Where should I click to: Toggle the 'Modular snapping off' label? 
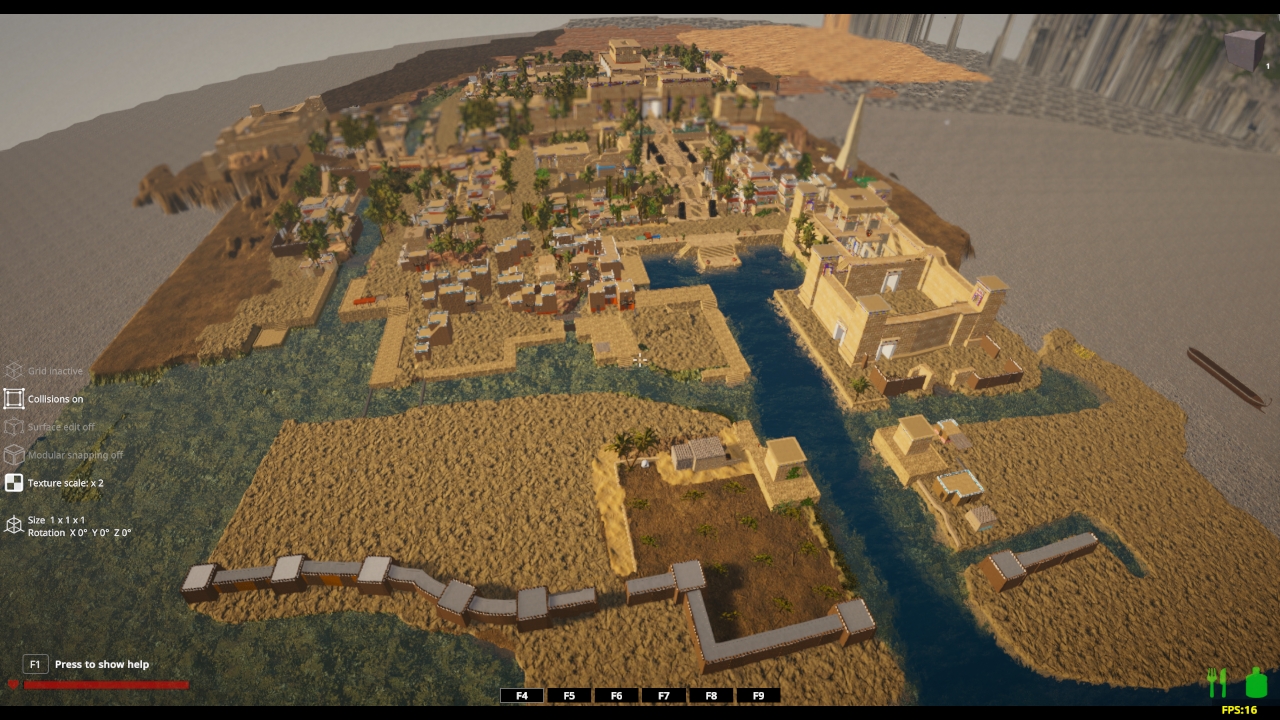point(75,455)
